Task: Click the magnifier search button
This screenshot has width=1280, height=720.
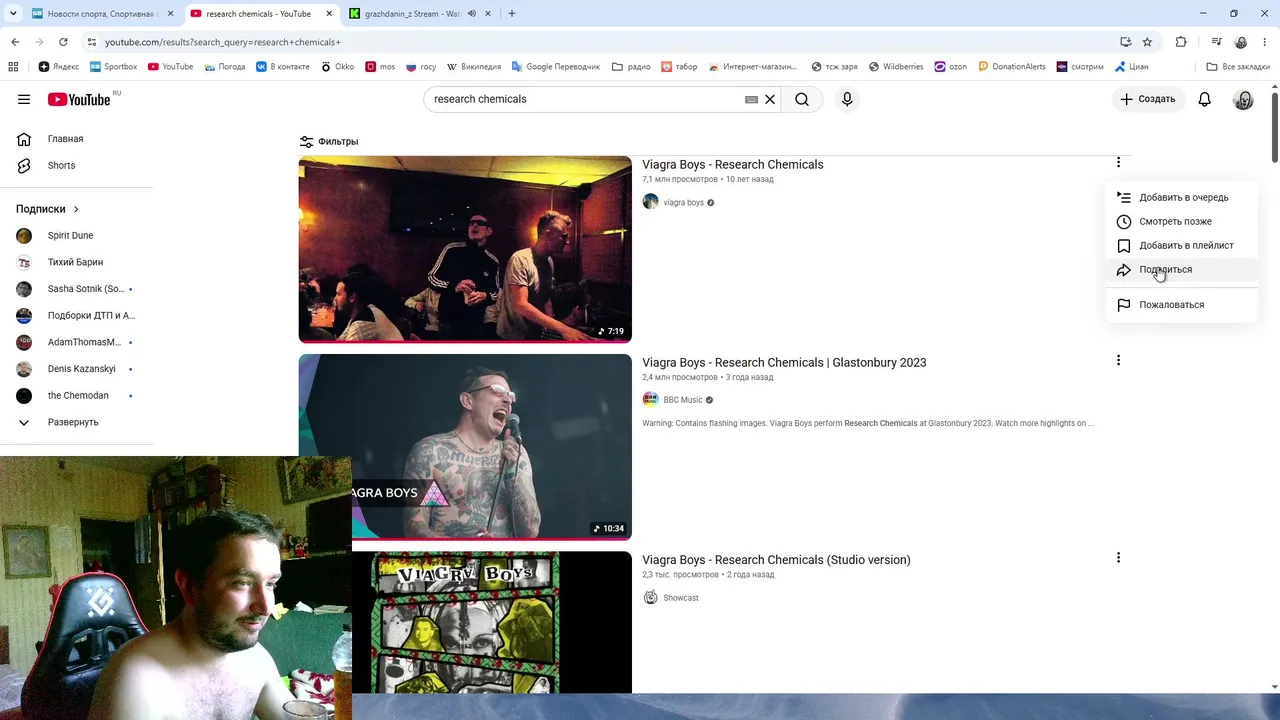Action: pyautogui.click(x=802, y=99)
